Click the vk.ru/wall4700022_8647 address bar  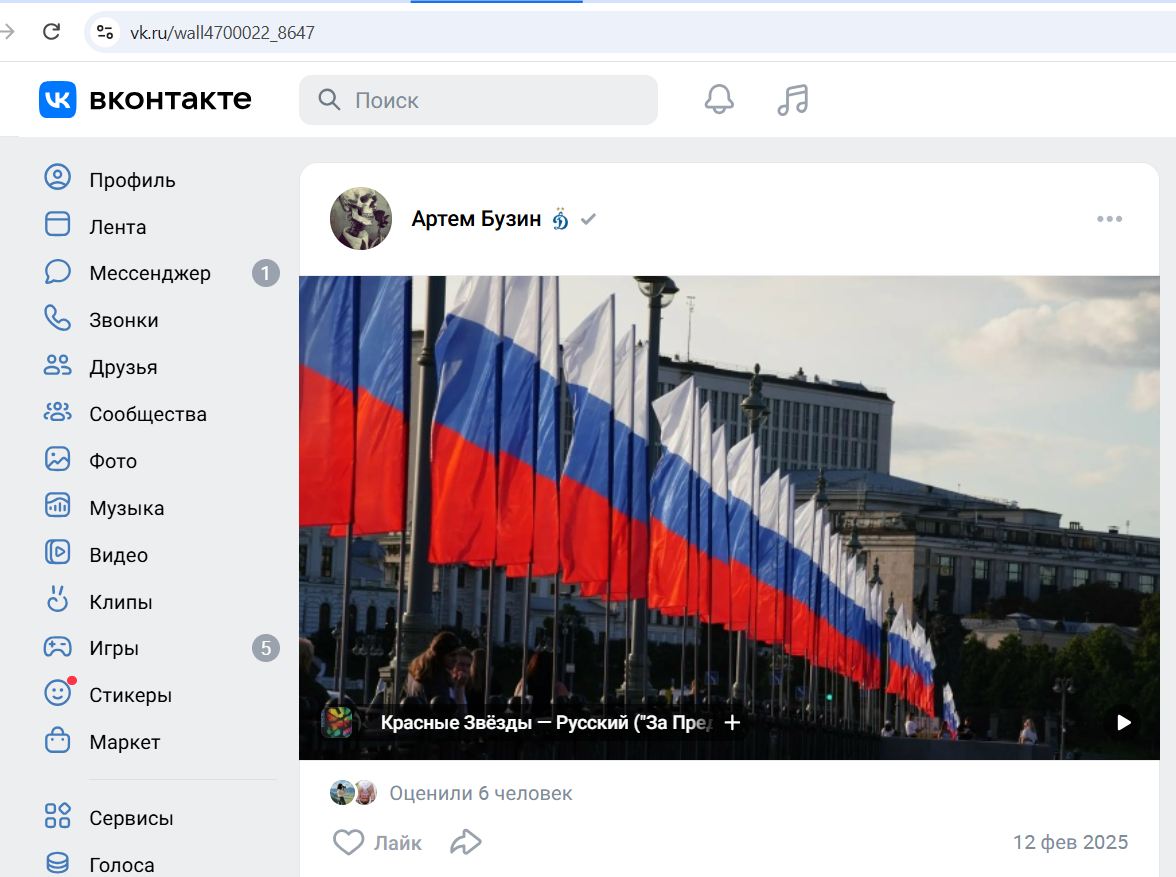(x=222, y=32)
